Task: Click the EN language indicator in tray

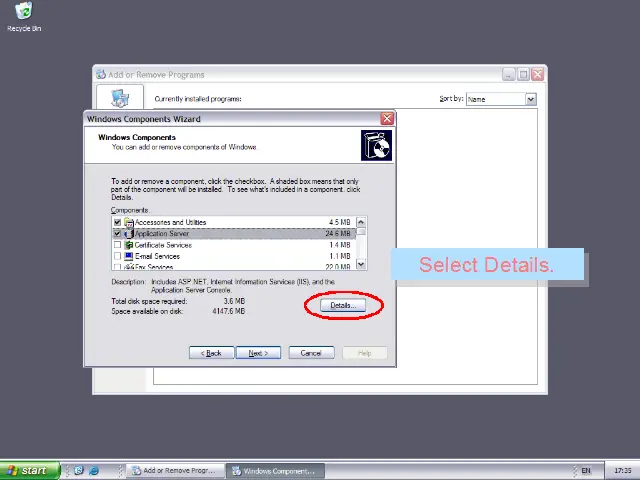Action: [586, 471]
